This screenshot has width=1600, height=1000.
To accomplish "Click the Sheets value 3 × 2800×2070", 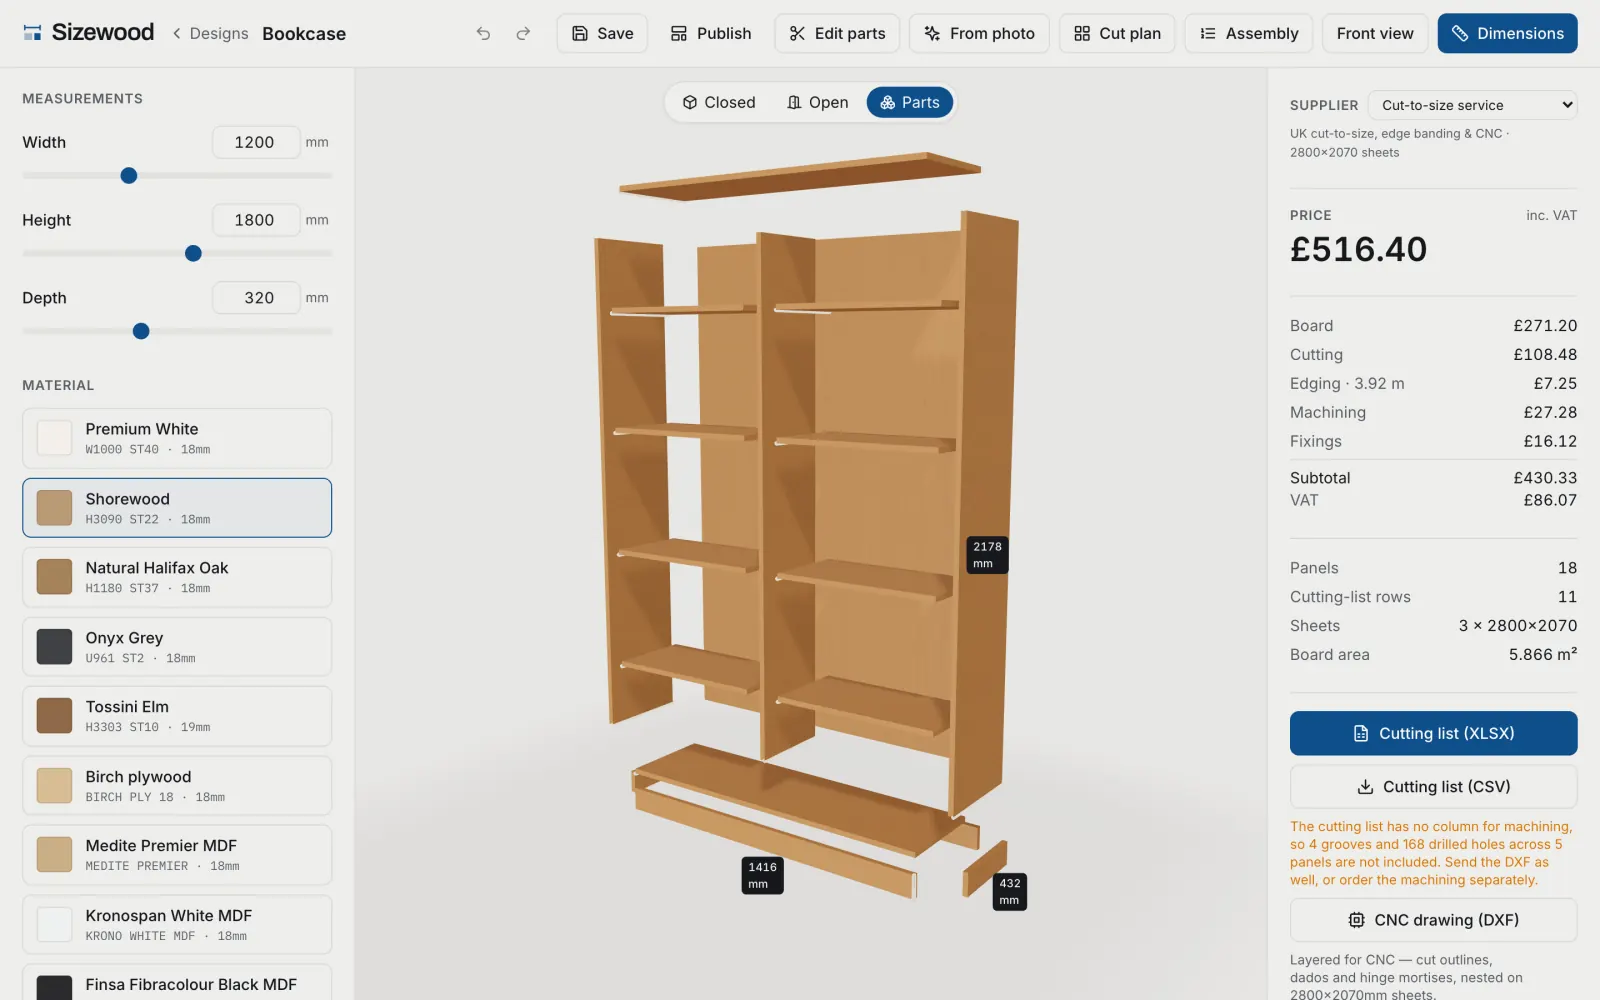I will point(1517,626).
